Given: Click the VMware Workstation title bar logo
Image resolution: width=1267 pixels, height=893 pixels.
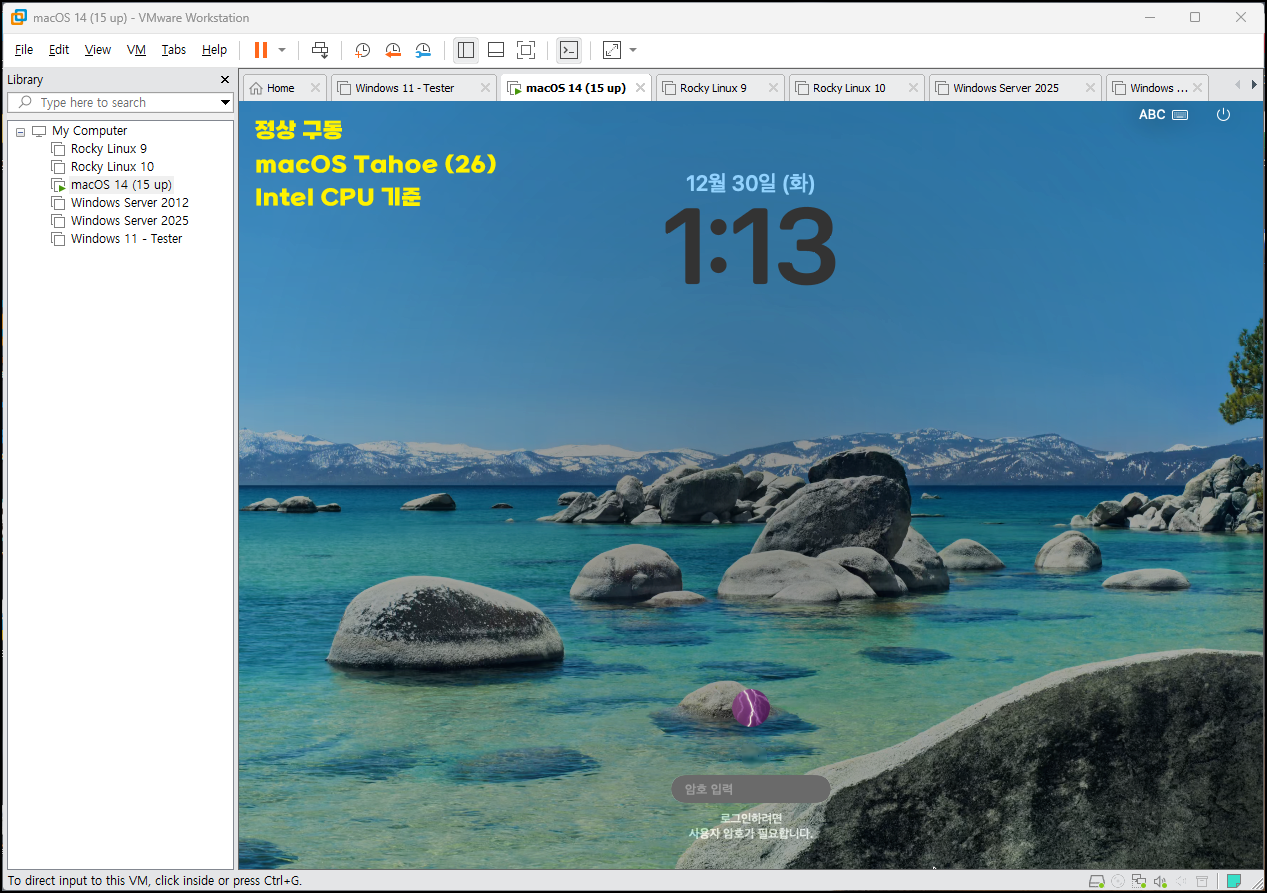Looking at the screenshot, I should [17, 17].
